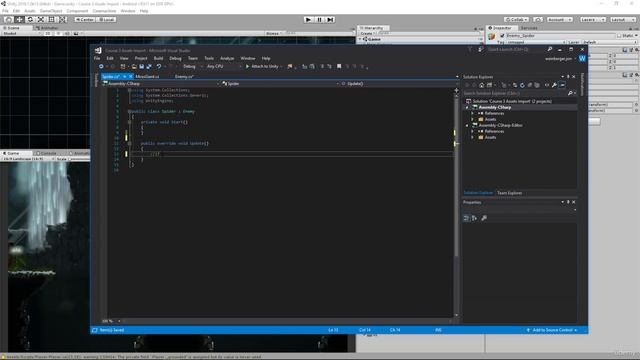Screen dimensions: 640x360
Task: Select Unity Hand tool
Action: click(8, 20)
